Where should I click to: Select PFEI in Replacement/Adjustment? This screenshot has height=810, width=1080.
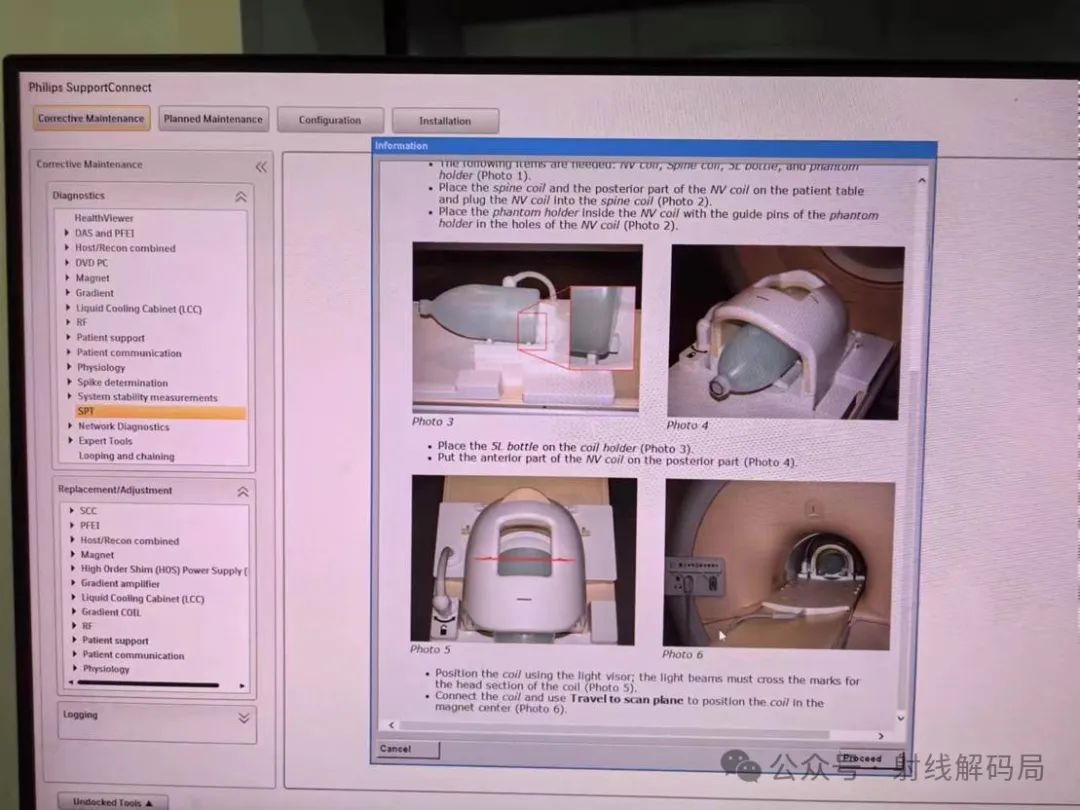point(90,525)
